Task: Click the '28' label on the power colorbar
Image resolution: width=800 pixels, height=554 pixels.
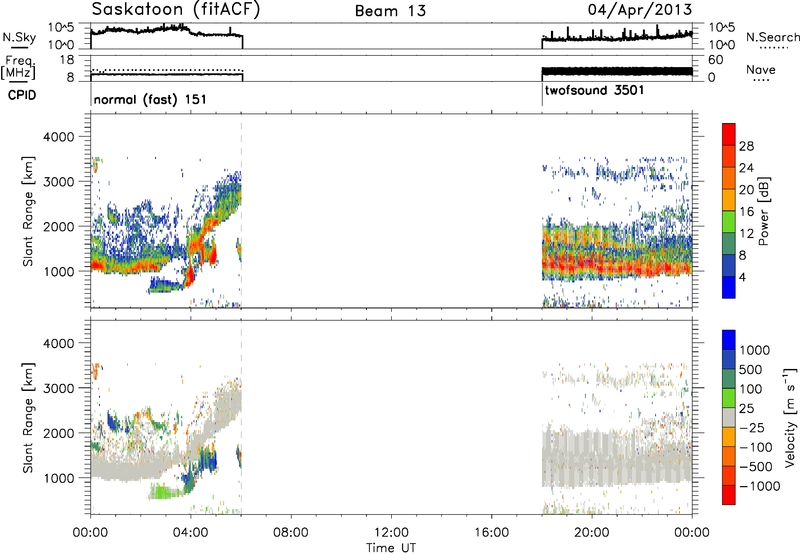Action: click(x=746, y=147)
